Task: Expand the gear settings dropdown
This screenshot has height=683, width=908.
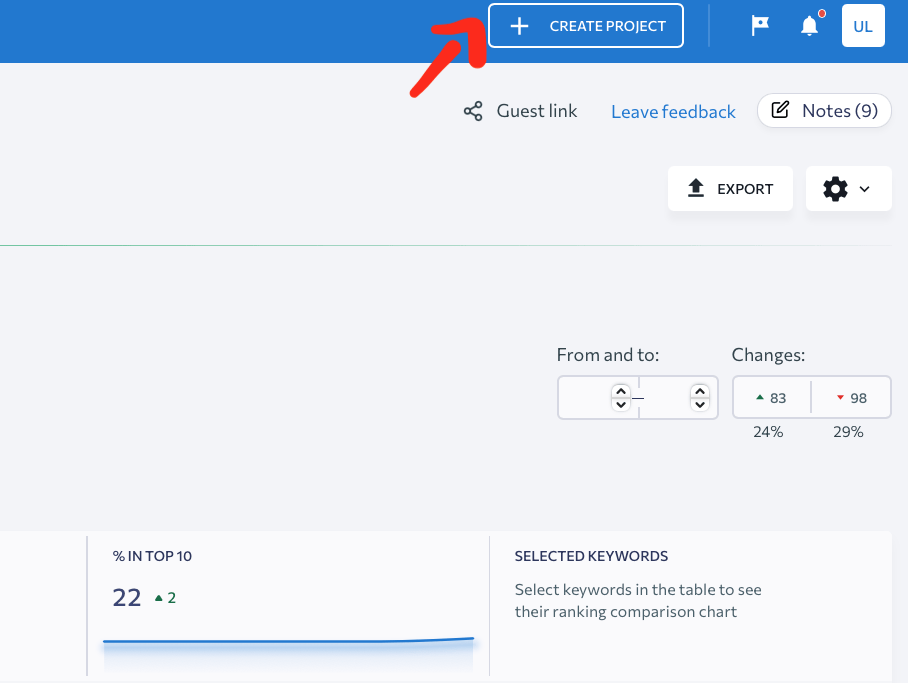Action: pos(848,188)
